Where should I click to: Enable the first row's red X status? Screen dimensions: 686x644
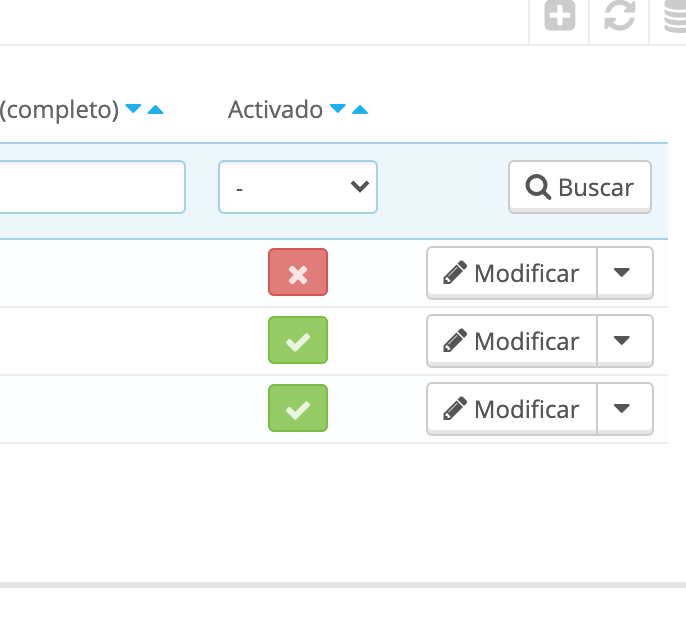(298, 273)
